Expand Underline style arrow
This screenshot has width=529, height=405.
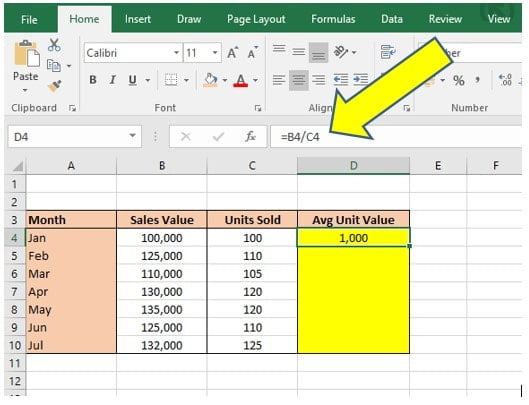tap(147, 80)
